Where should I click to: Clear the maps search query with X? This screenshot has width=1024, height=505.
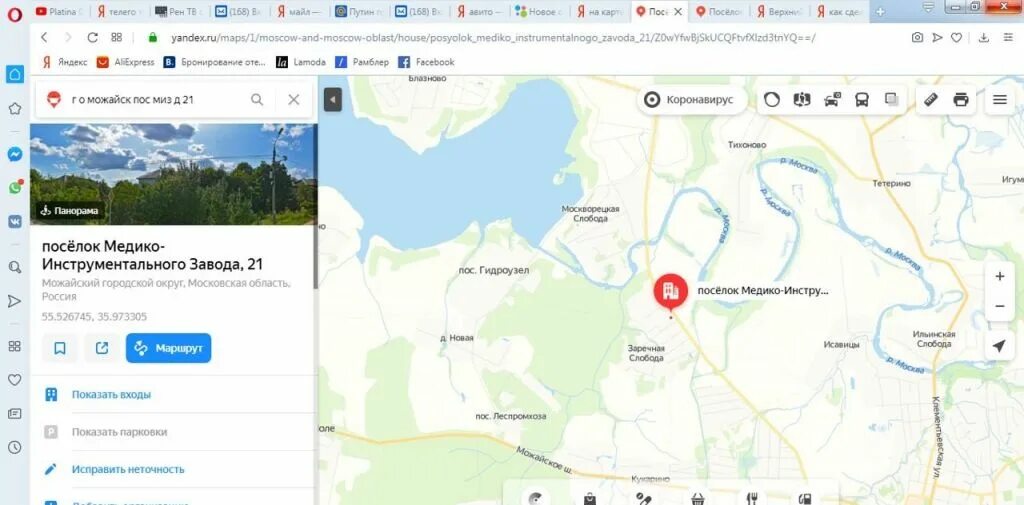tap(294, 99)
